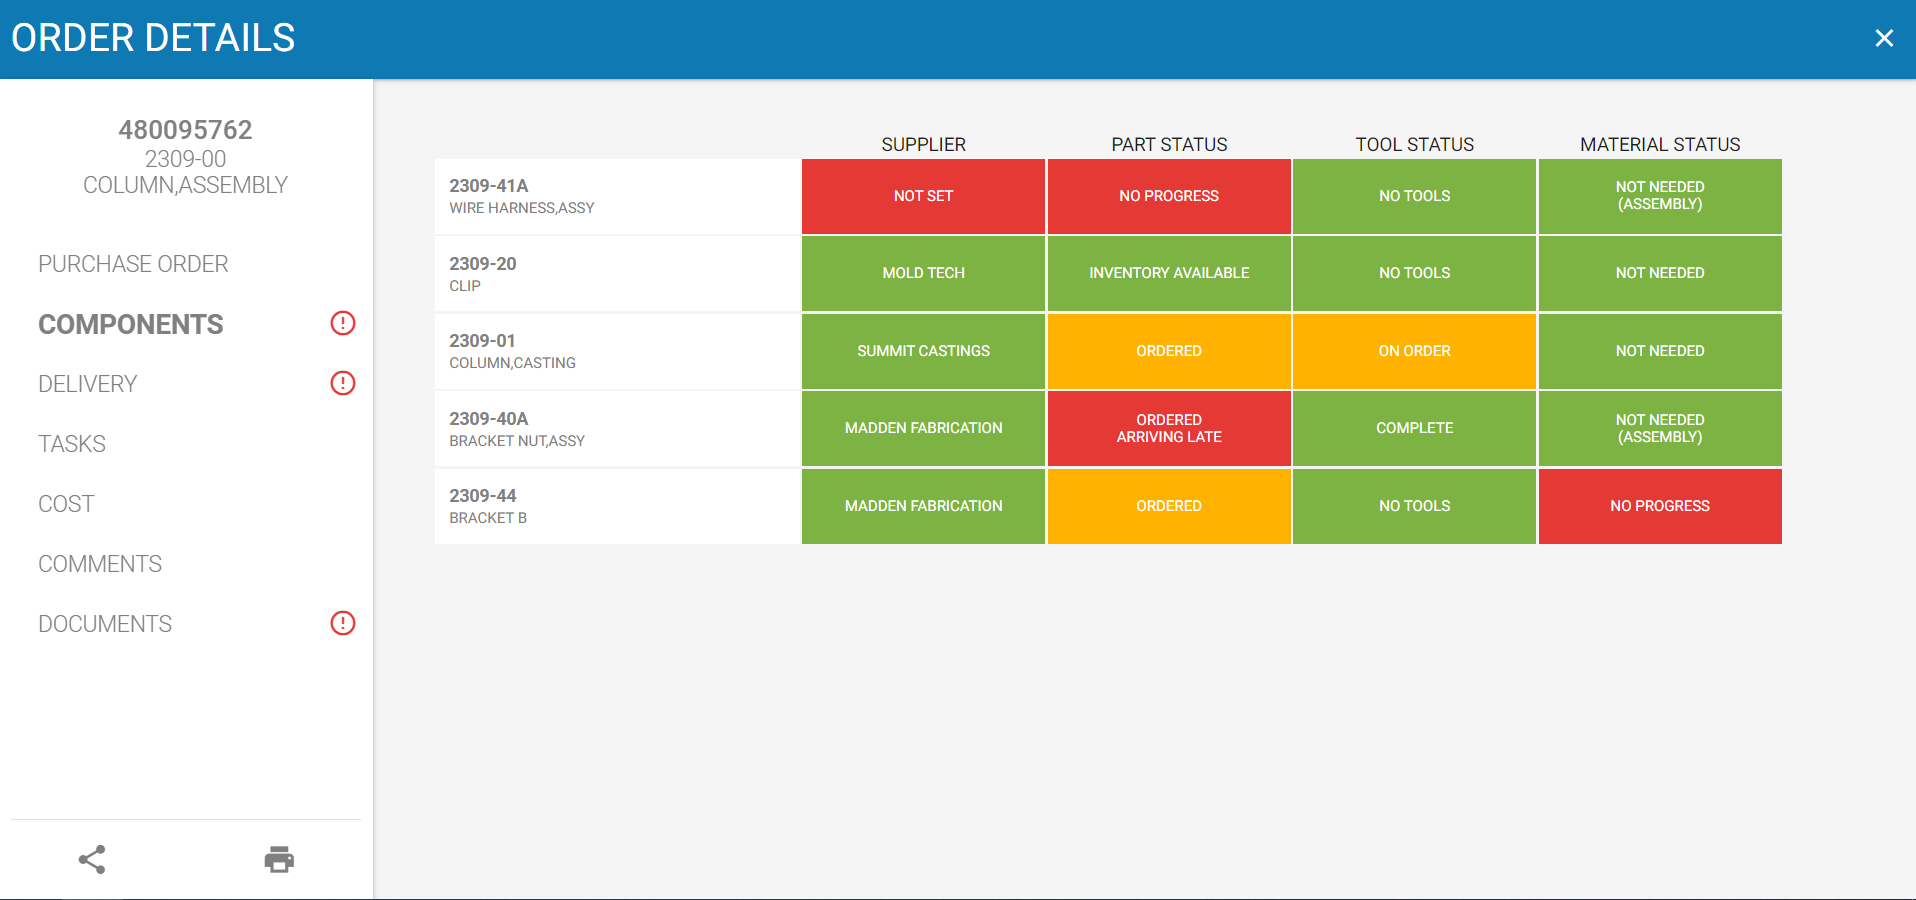Click SUMMIT CASTINGS supplier cell
The width and height of the screenshot is (1916, 900).
click(923, 351)
